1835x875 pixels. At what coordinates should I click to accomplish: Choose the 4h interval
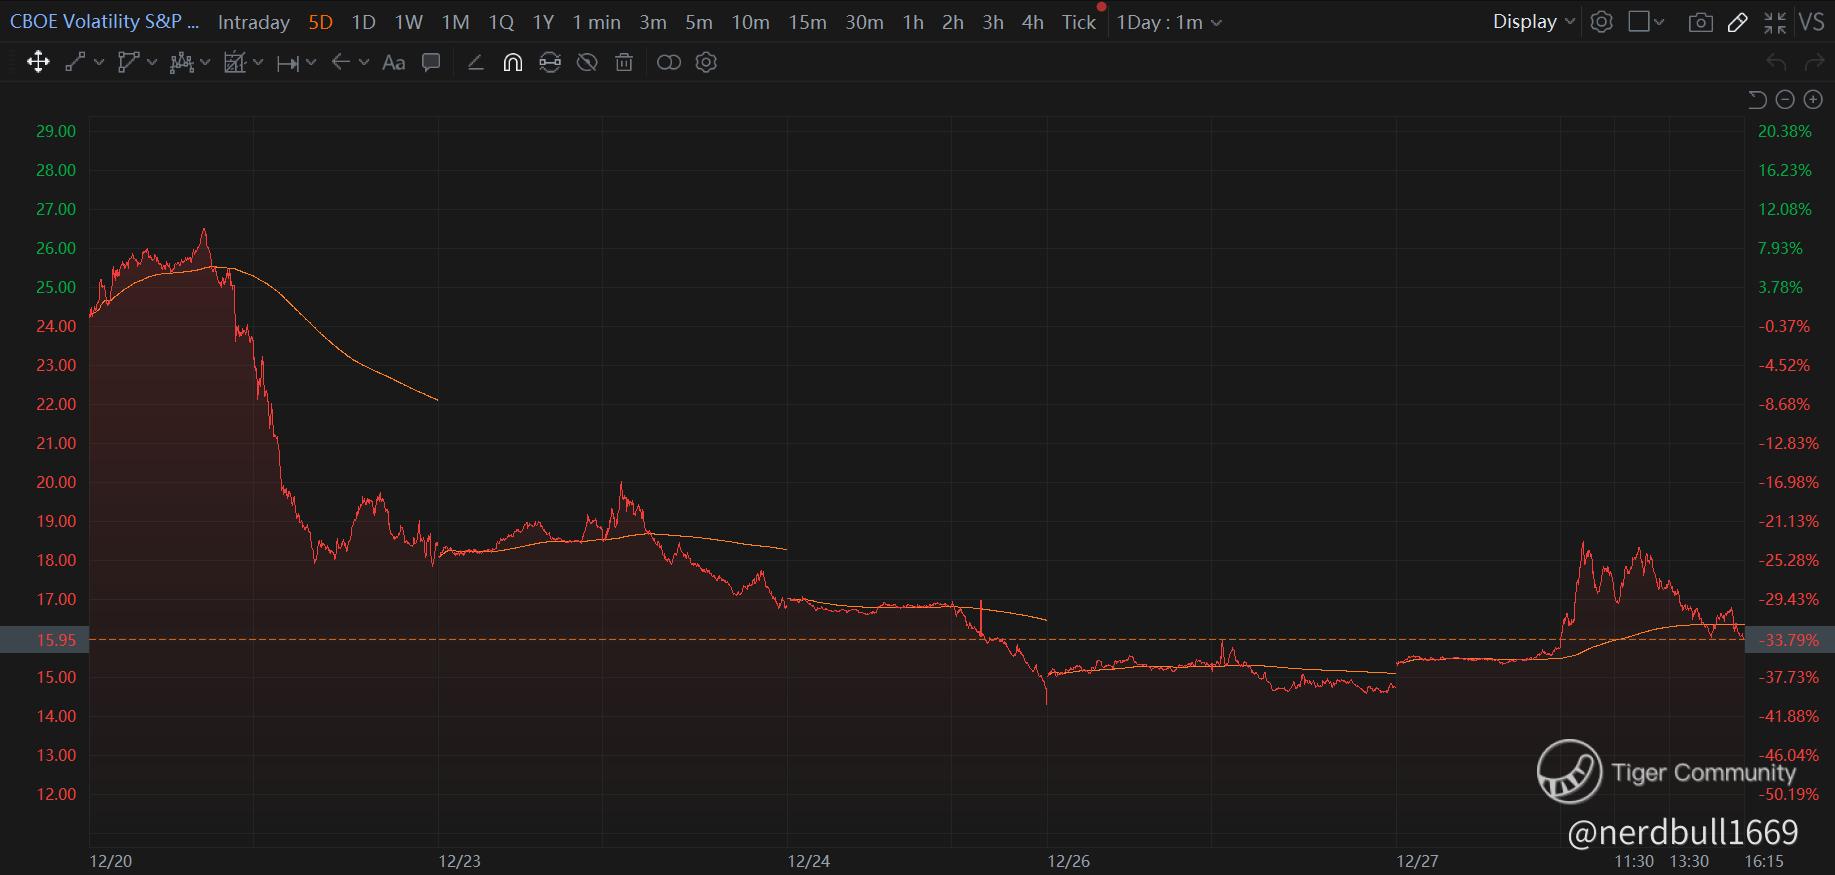coord(1033,22)
